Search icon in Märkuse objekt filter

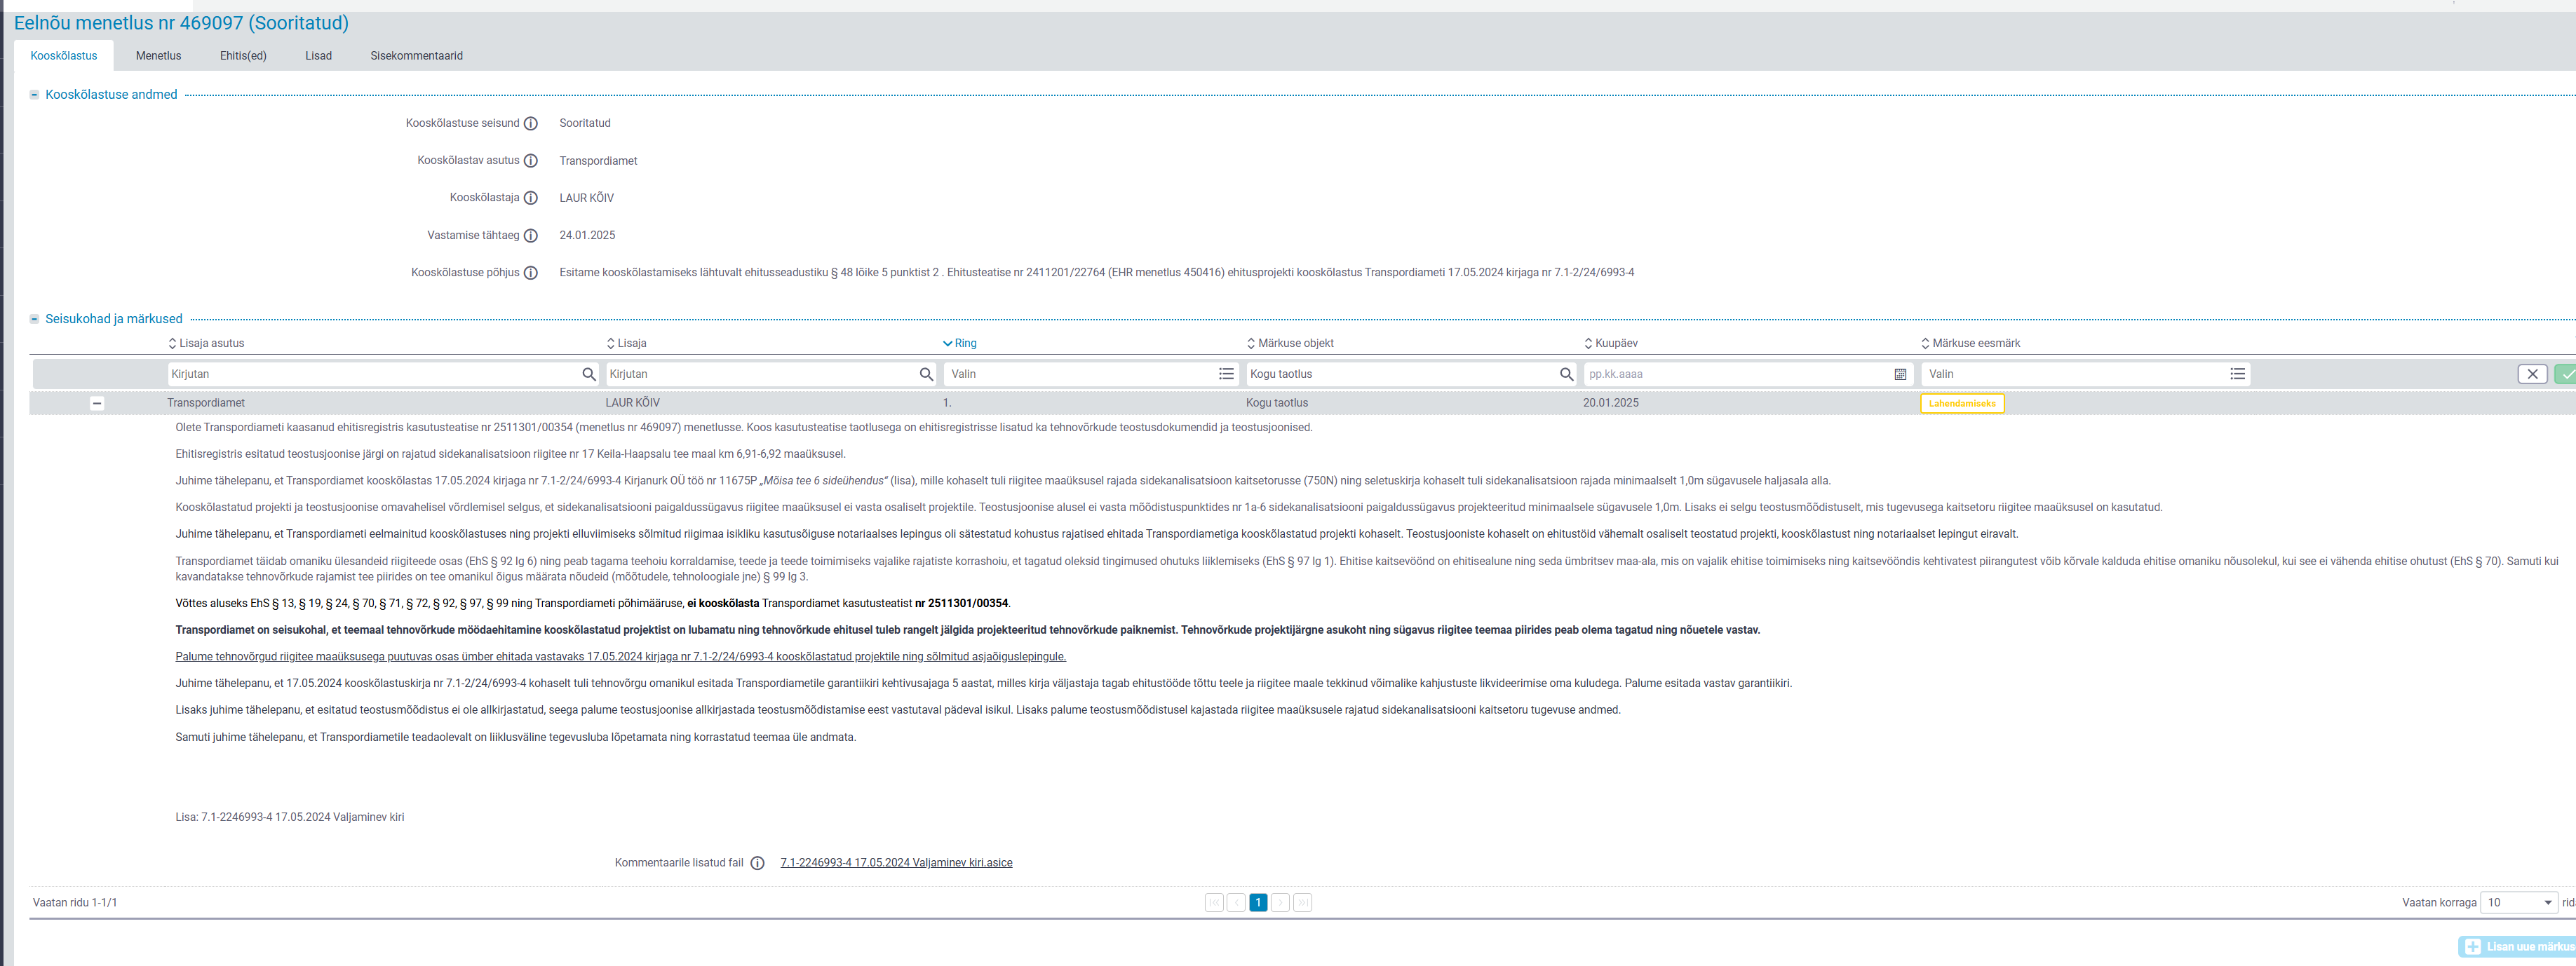(x=1566, y=374)
